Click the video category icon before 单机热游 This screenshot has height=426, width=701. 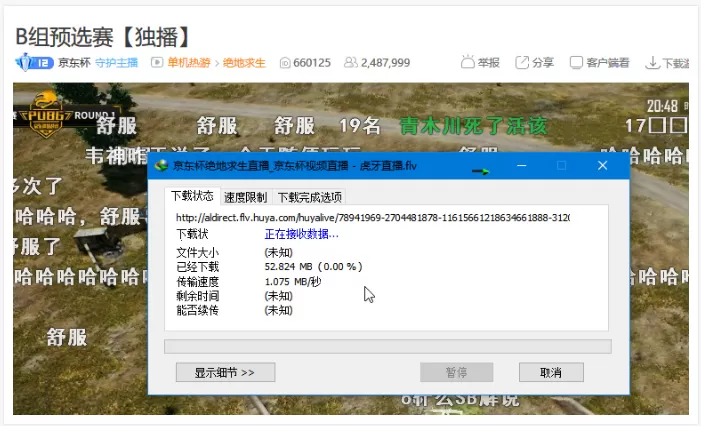156,63
